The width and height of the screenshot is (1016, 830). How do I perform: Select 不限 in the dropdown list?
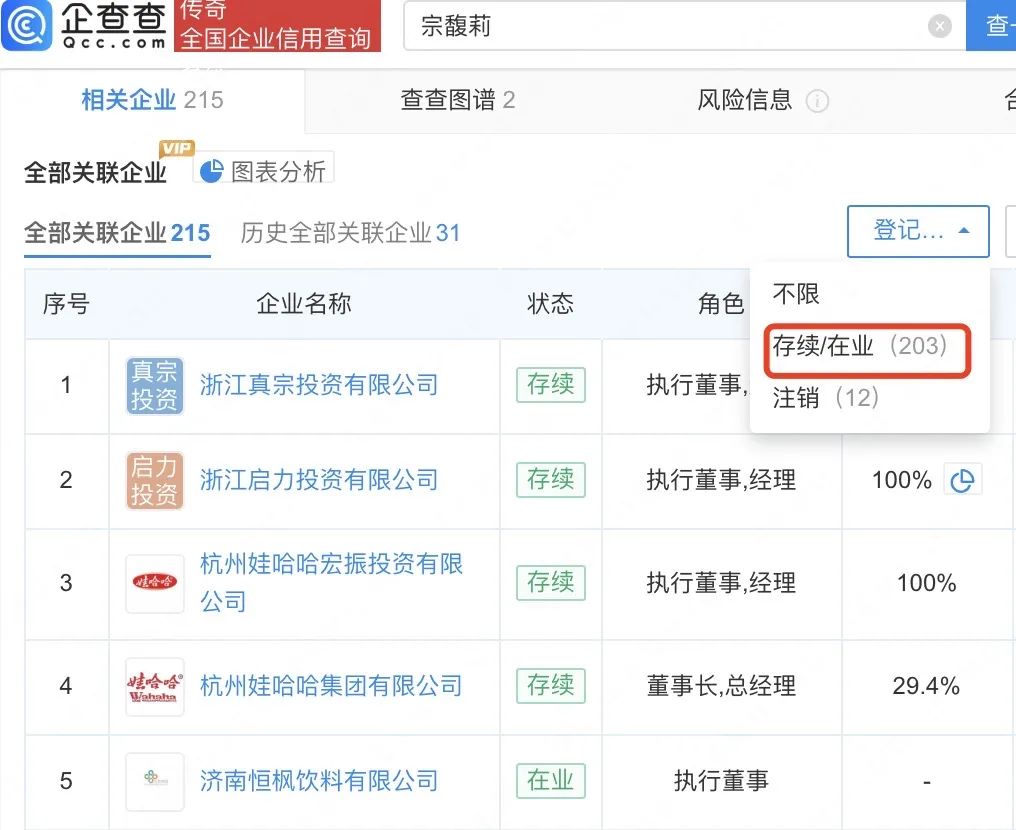[796, 293]
